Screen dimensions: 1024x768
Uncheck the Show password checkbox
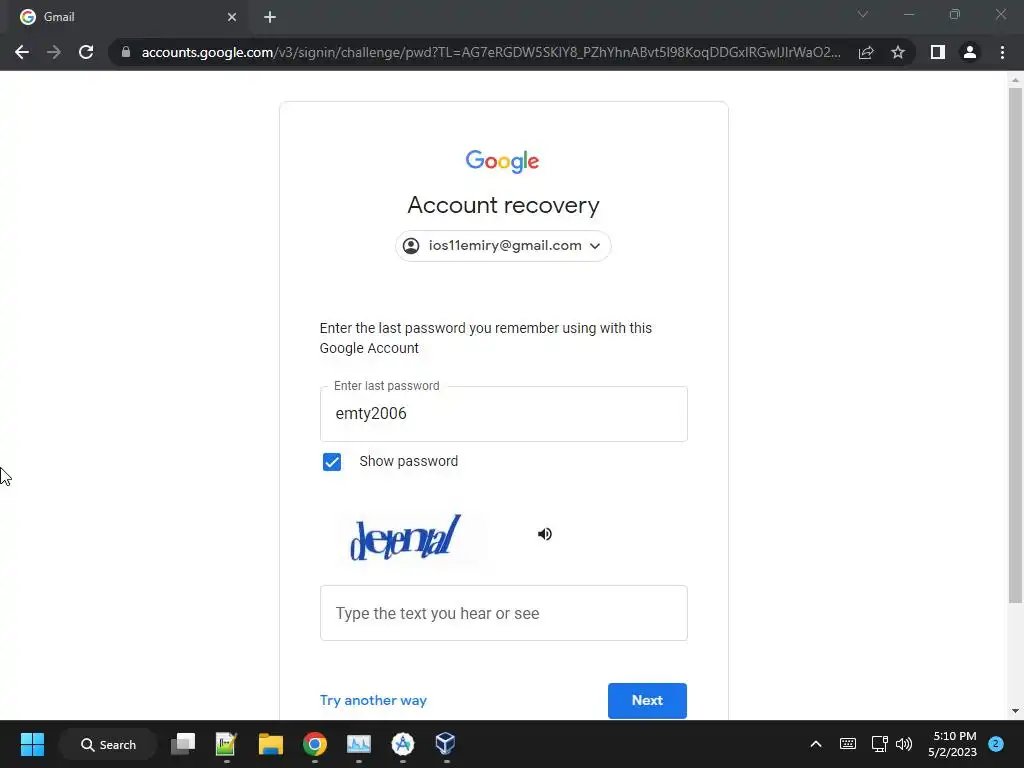point(332,462)
